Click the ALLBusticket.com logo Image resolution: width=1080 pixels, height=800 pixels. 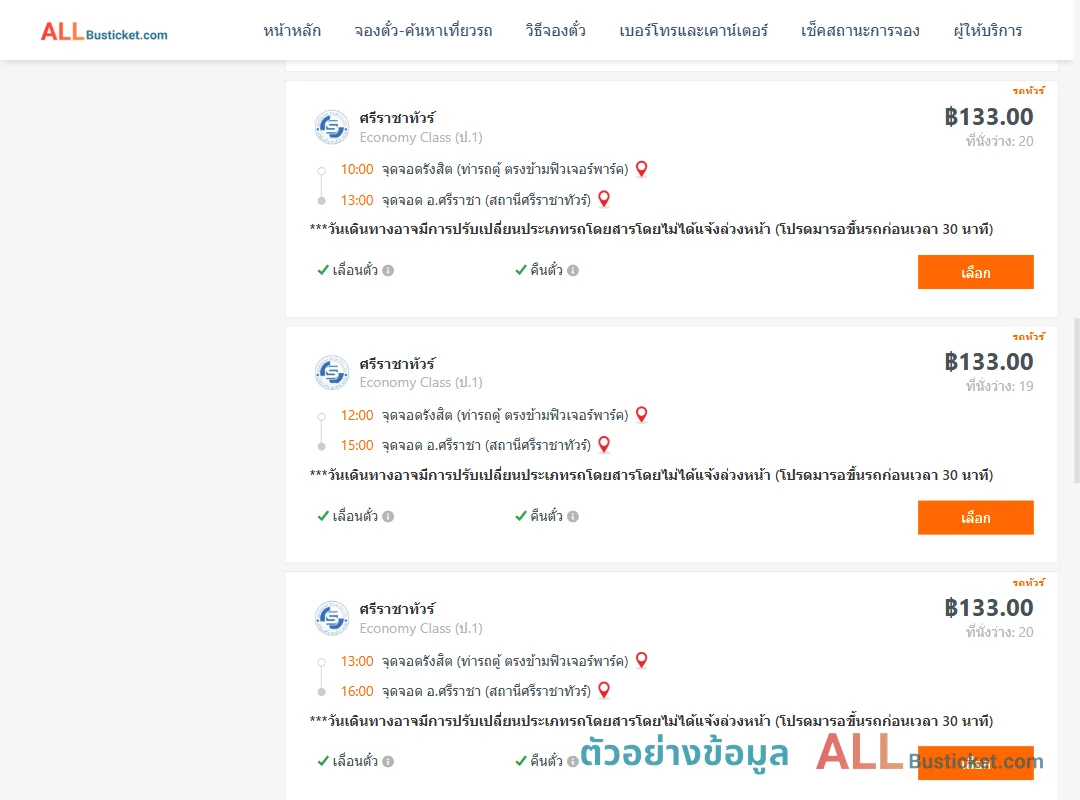coord(104,31)
